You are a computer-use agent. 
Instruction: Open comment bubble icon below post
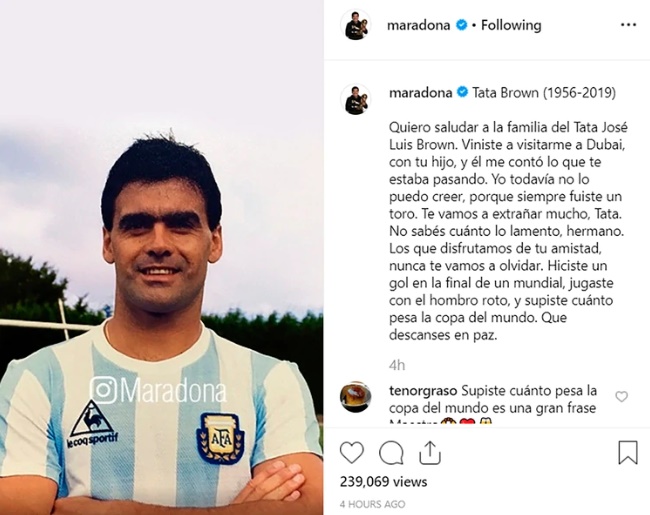(x=391, y=452)
